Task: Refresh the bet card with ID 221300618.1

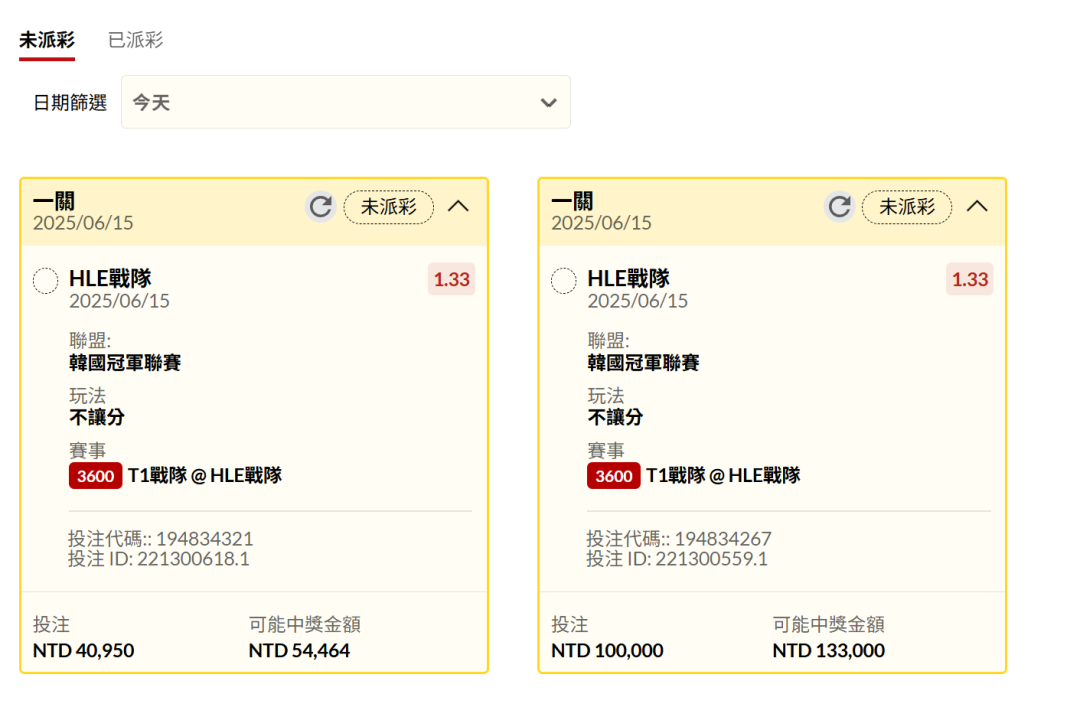Action: point(321,207)
